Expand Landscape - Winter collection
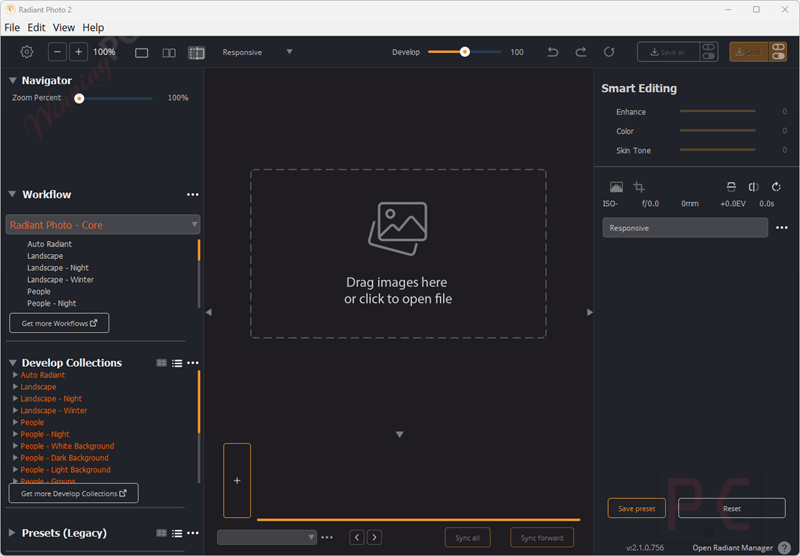Image resolution: width=800 pixels, height=556 pixels. 15,411
